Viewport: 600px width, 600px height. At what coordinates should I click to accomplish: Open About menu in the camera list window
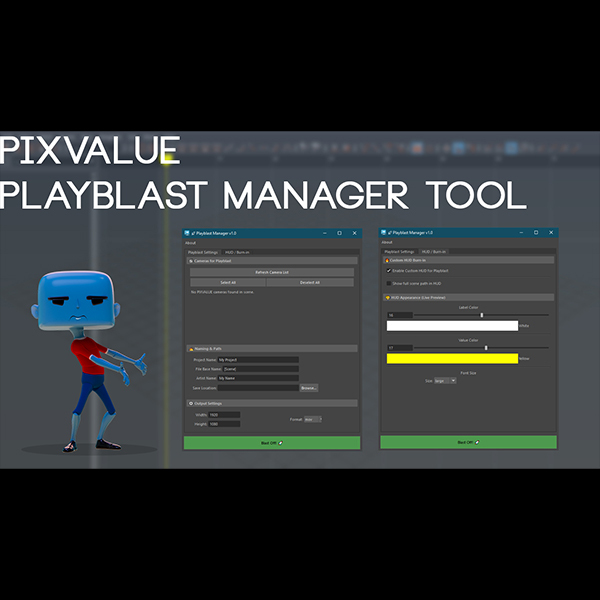pyautogui.click(x=191, y=243)
